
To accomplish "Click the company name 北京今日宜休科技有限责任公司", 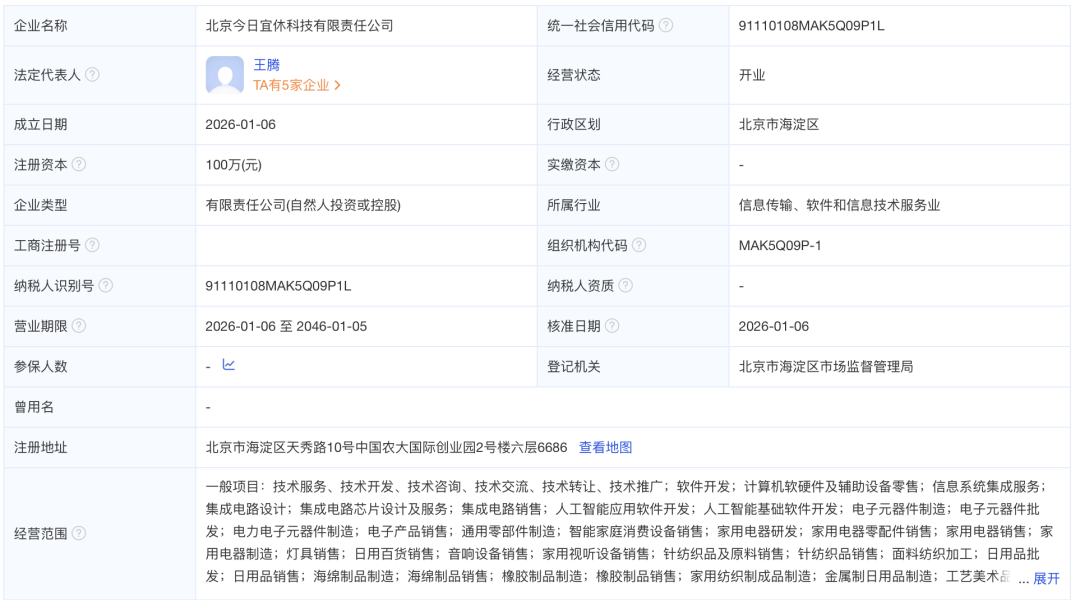I will [x=299, y=26].
